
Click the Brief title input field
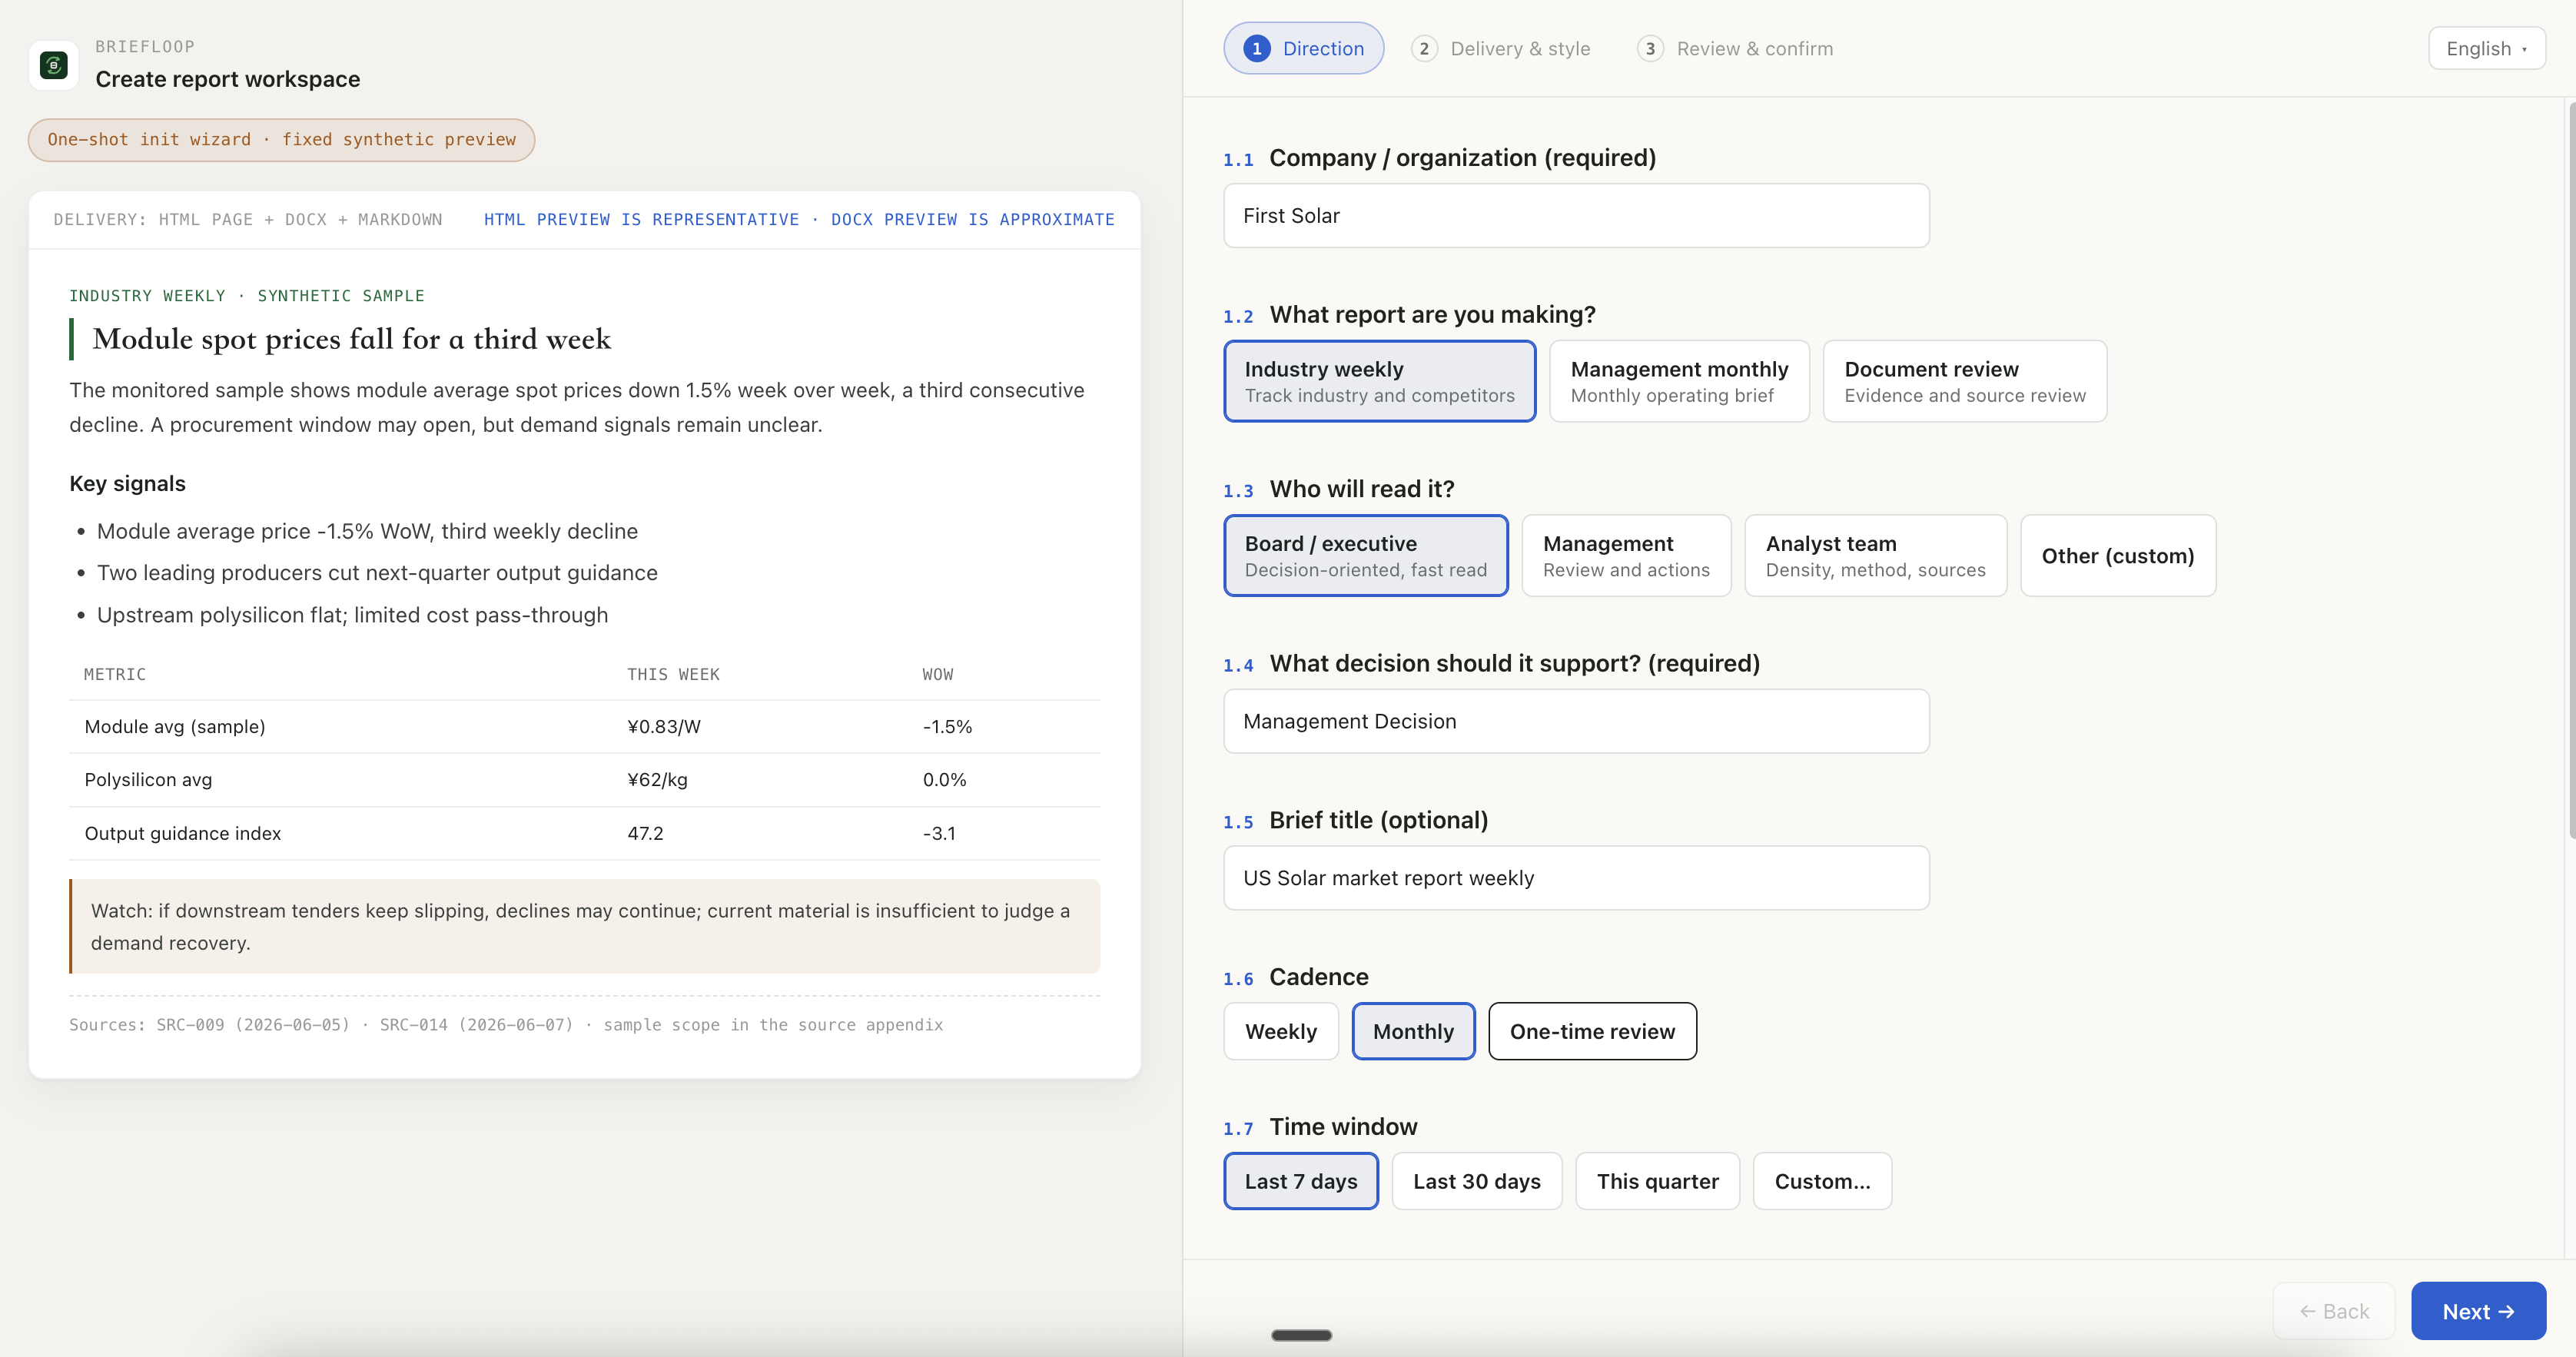[1576, 878]
